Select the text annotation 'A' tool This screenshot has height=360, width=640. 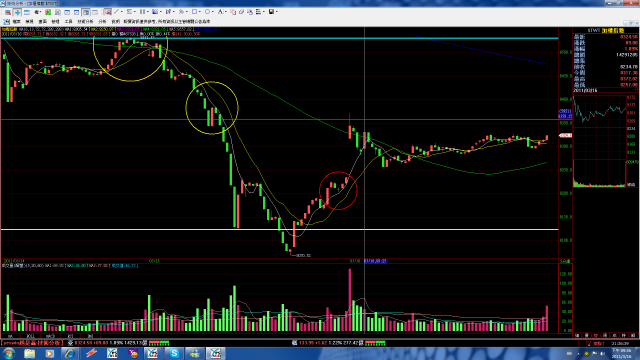(x=220, y=12)
